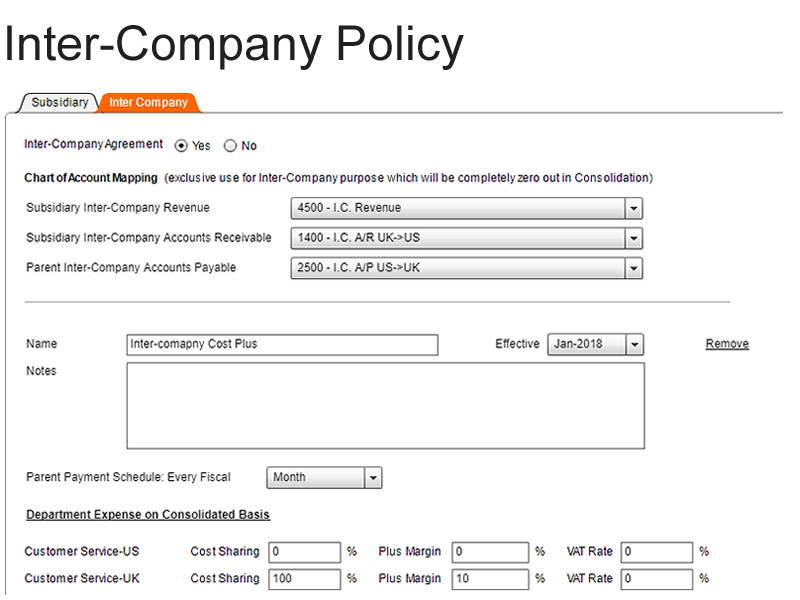Click the 4500 - I.C. Revenue combo box
Screen dimensions: 800x600
pyautogui.click(x=458, y=209)
